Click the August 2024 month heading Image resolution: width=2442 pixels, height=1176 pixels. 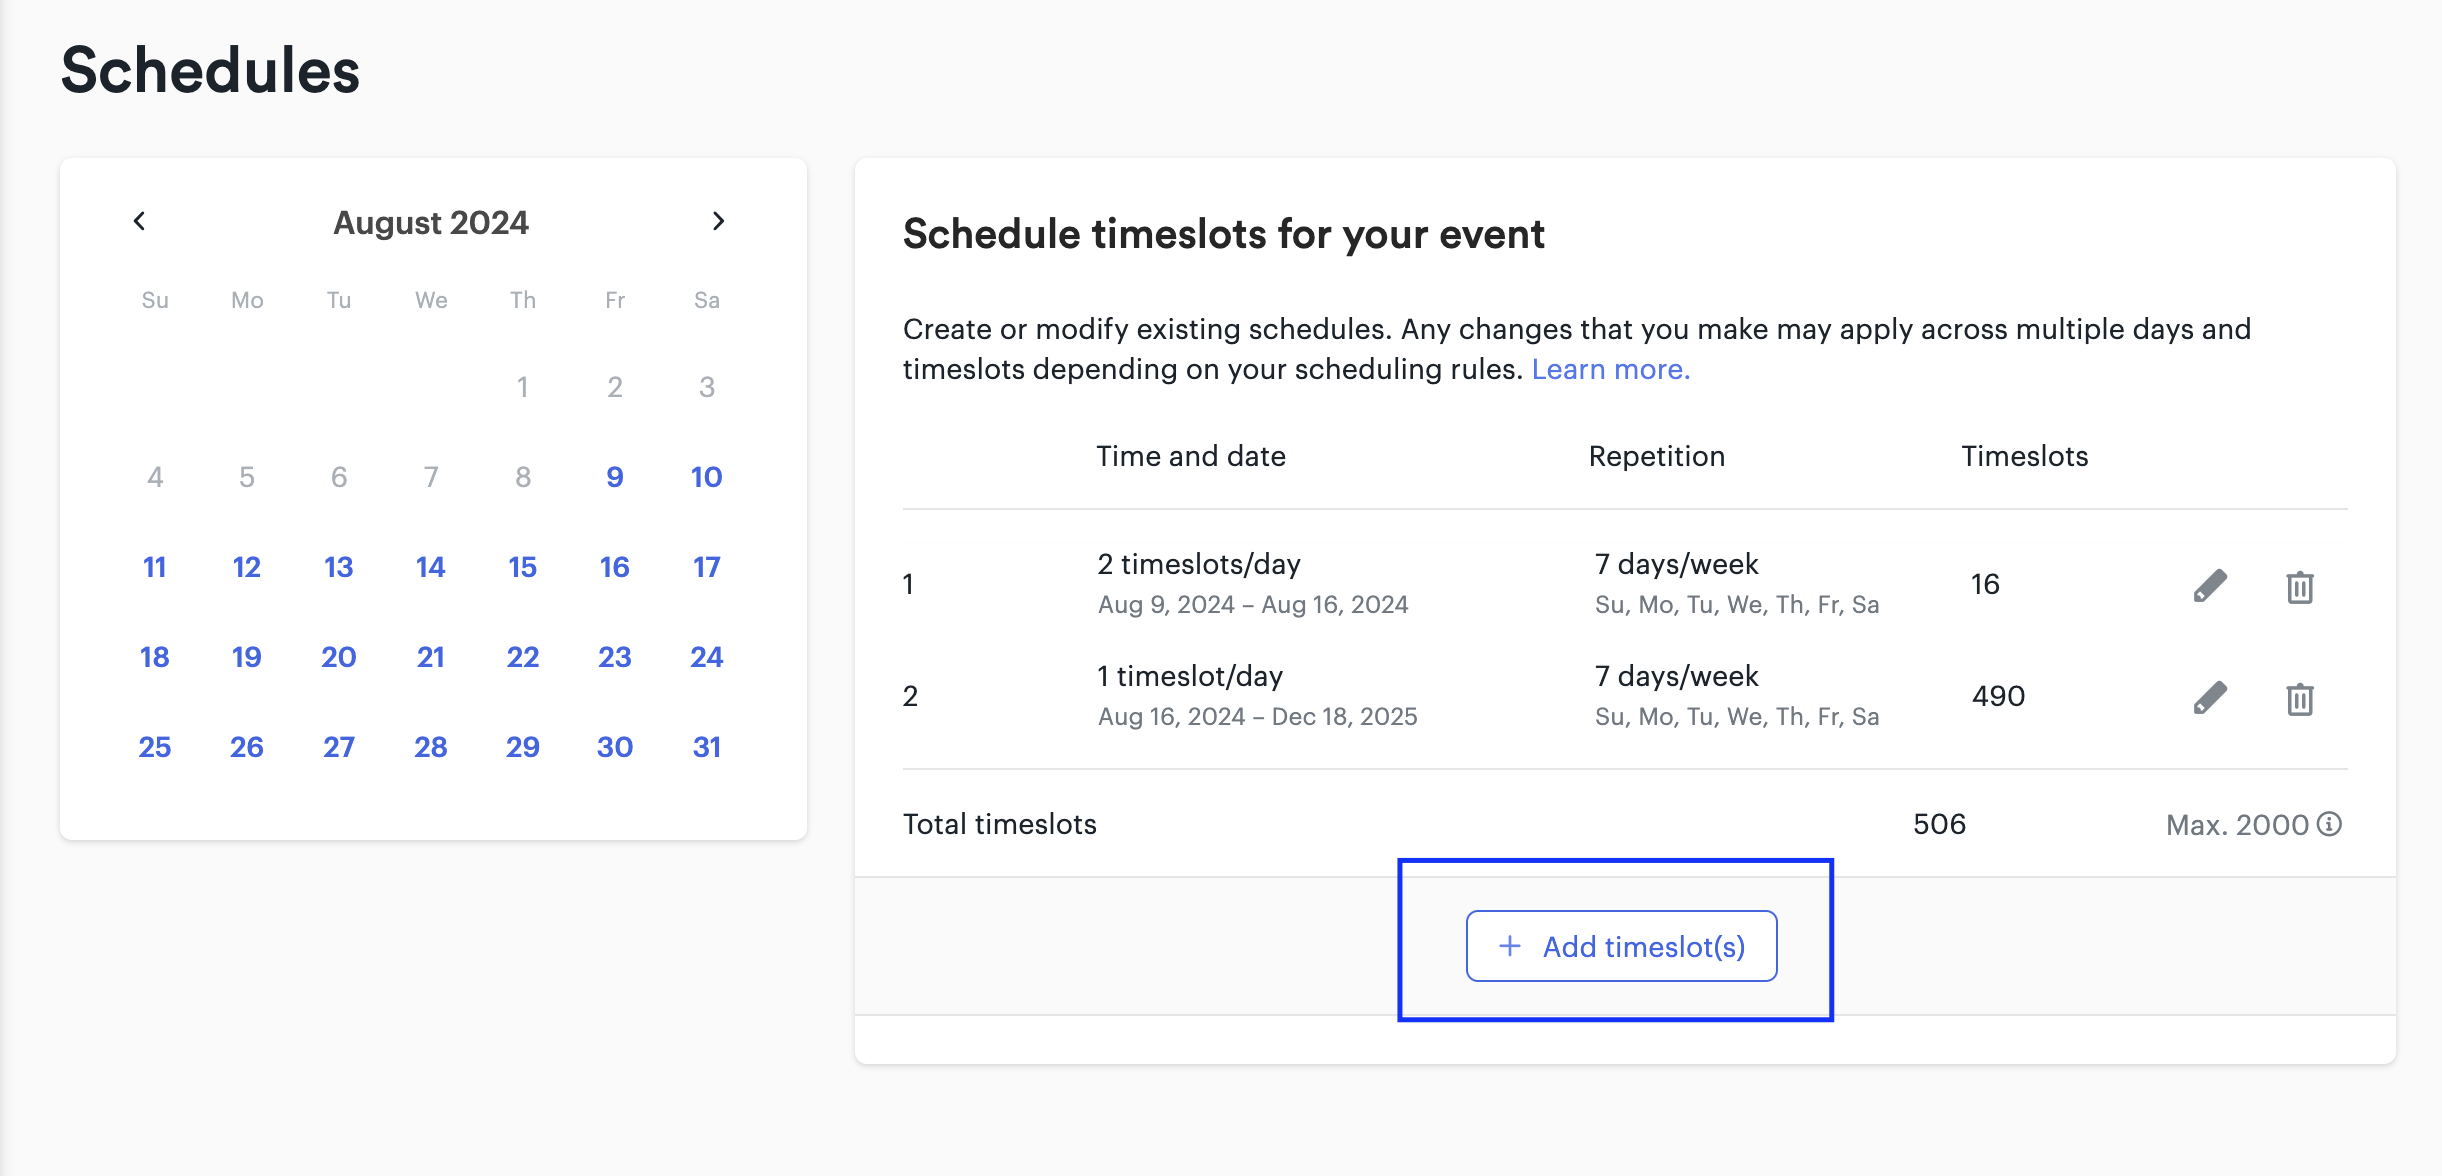431,222
